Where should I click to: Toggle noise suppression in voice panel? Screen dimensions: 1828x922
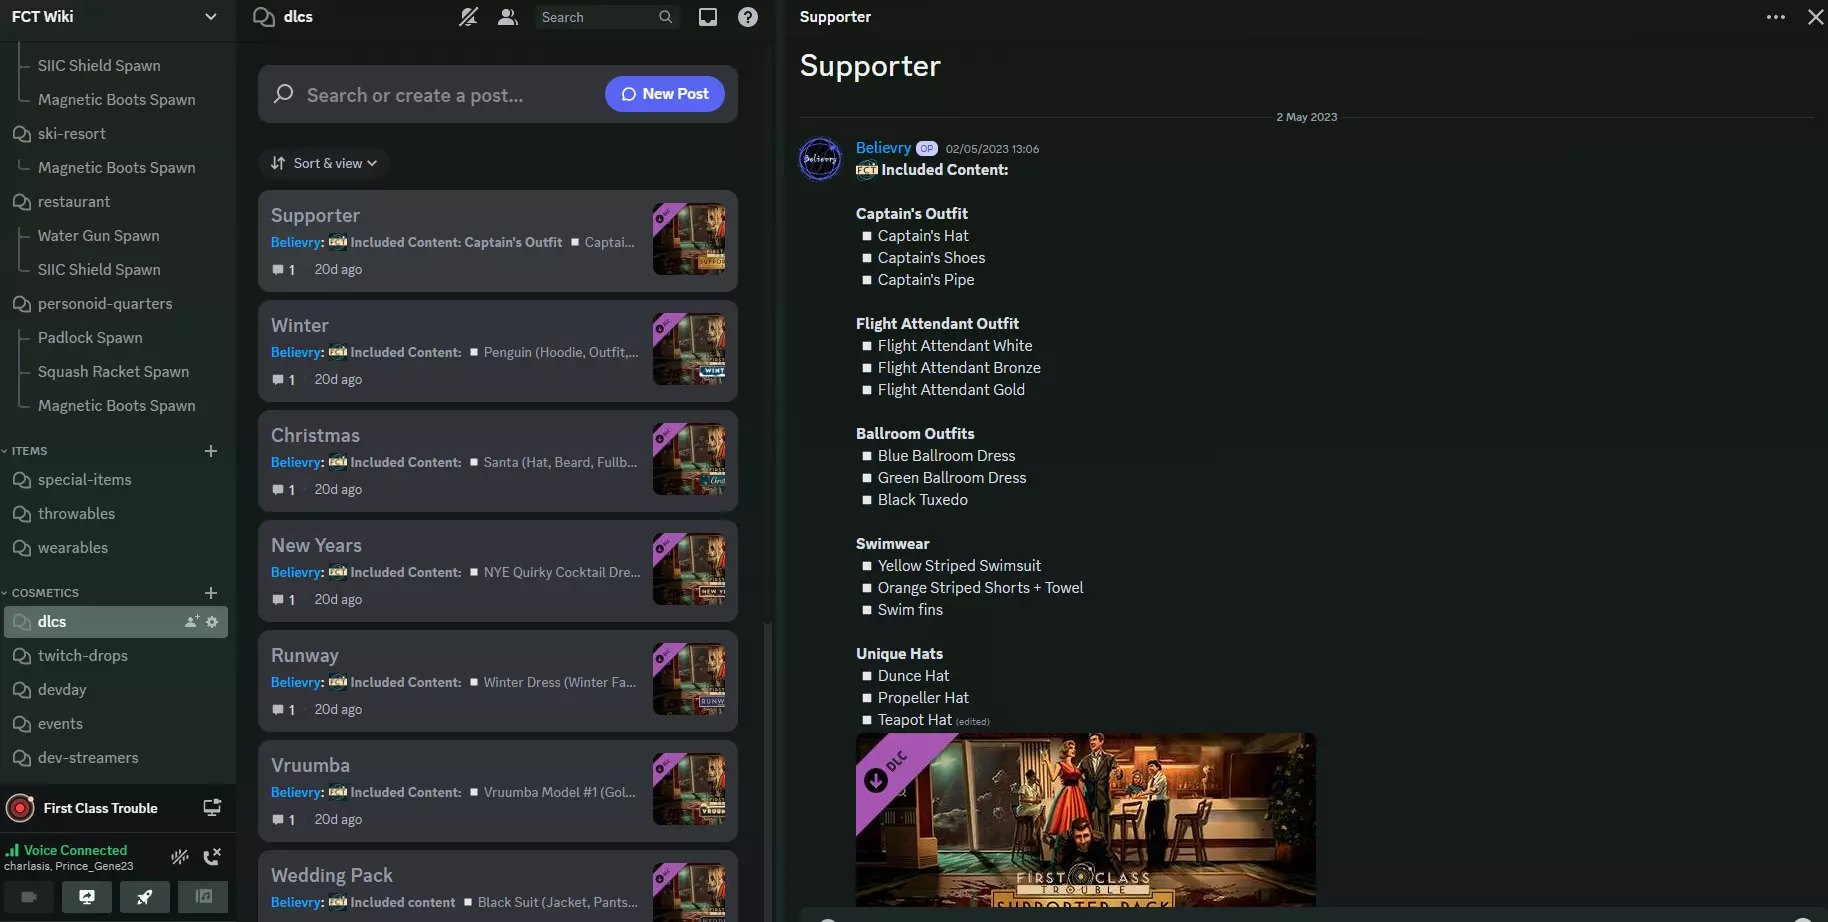coord(180,857)
